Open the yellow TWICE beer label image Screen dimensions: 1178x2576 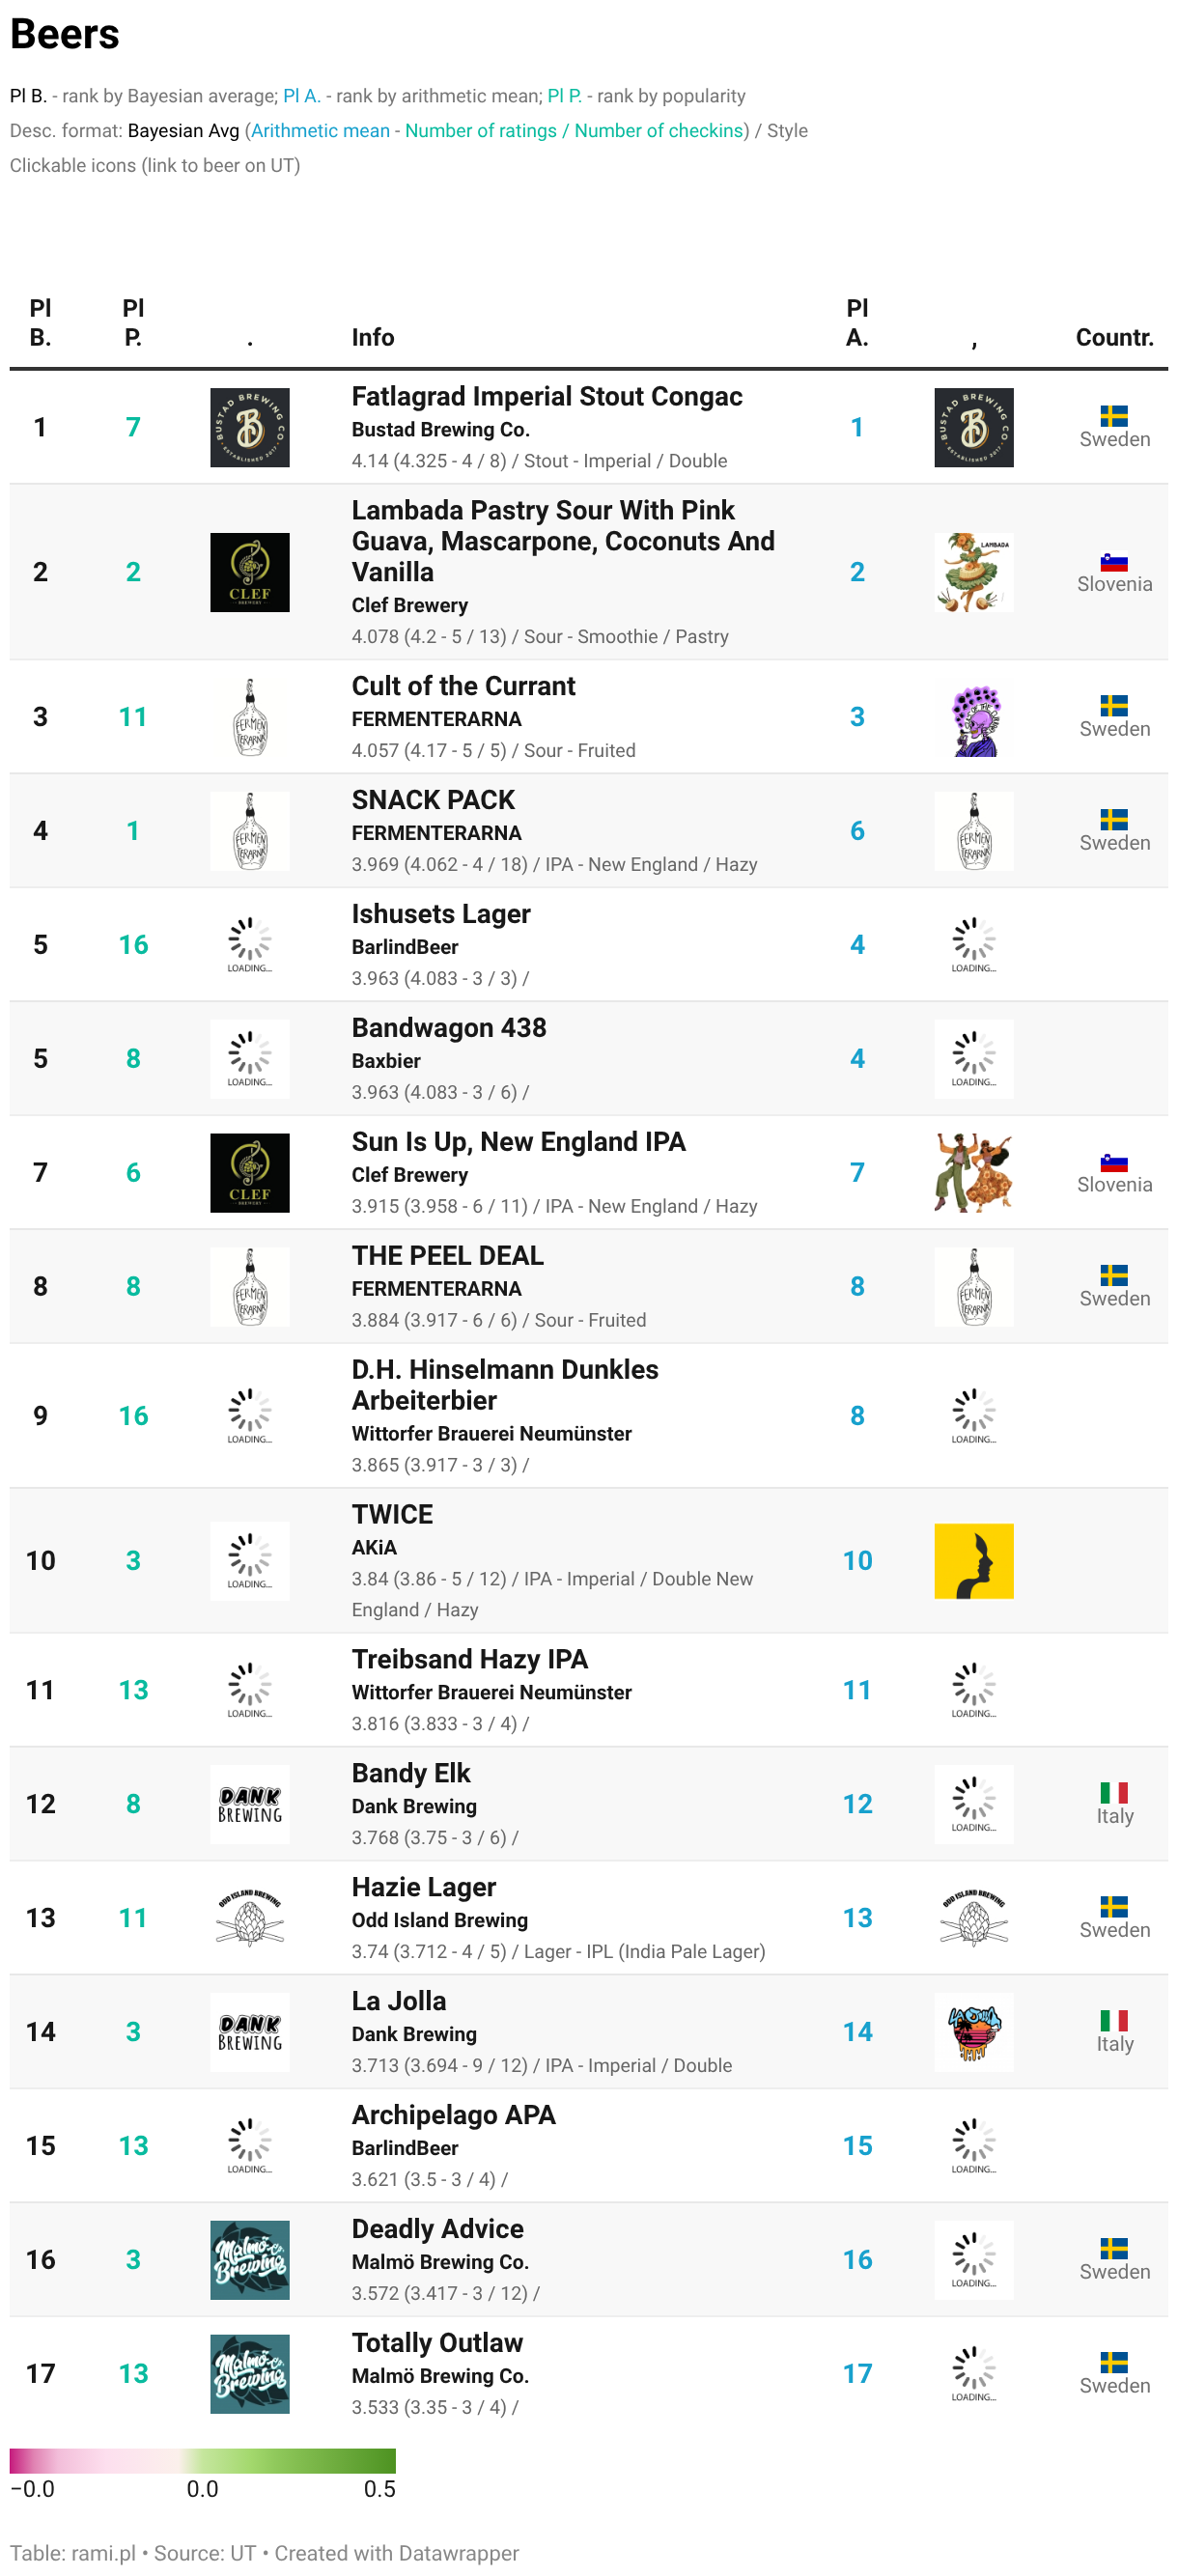tap(973, 1560)
